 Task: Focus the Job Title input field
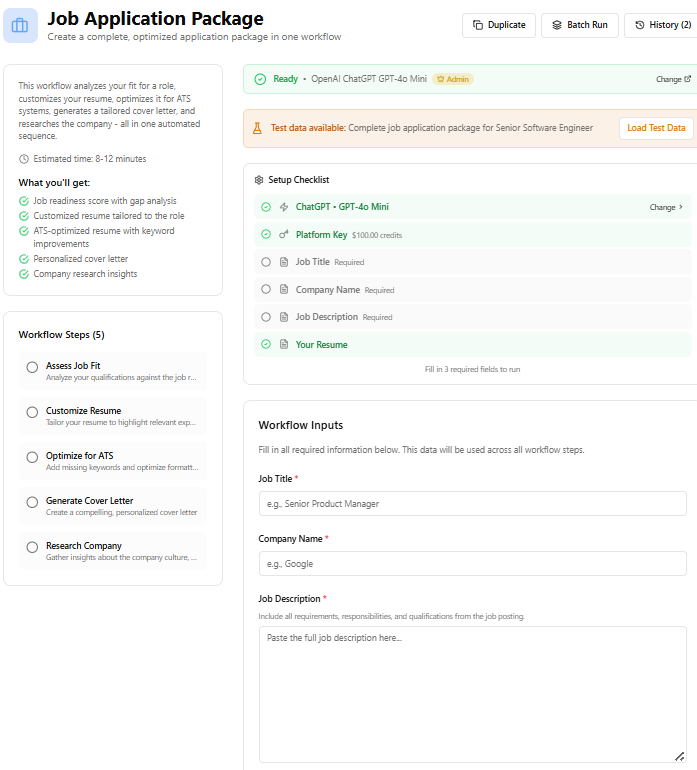pos(473,504)
